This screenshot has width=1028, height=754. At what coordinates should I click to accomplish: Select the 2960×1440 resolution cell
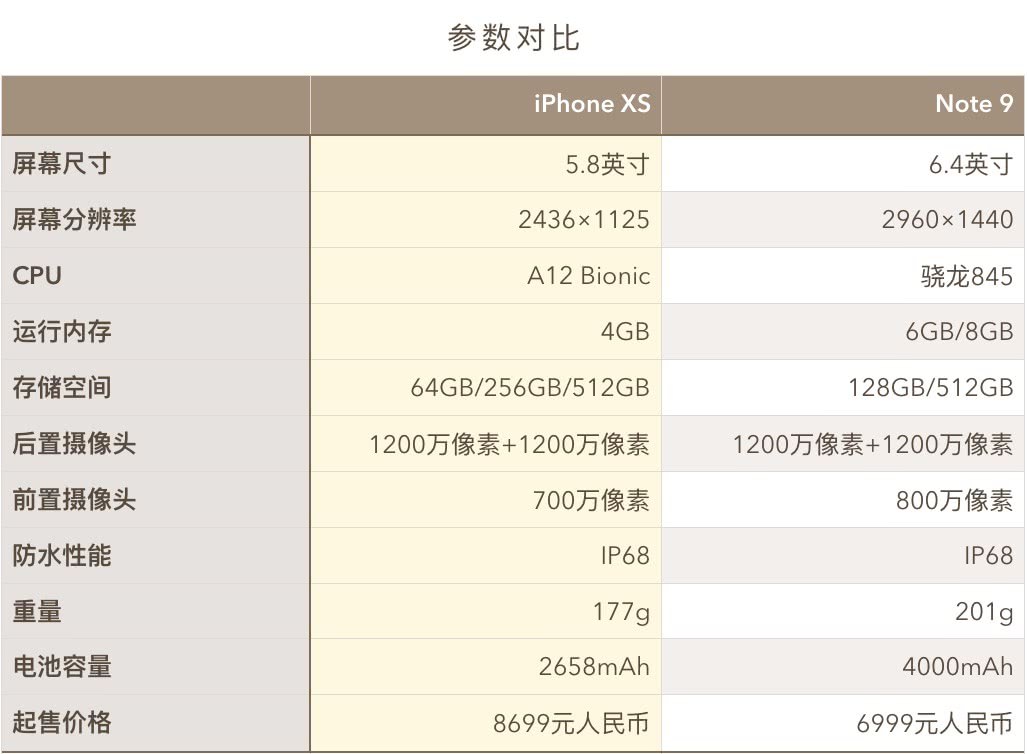pos(946,220)
